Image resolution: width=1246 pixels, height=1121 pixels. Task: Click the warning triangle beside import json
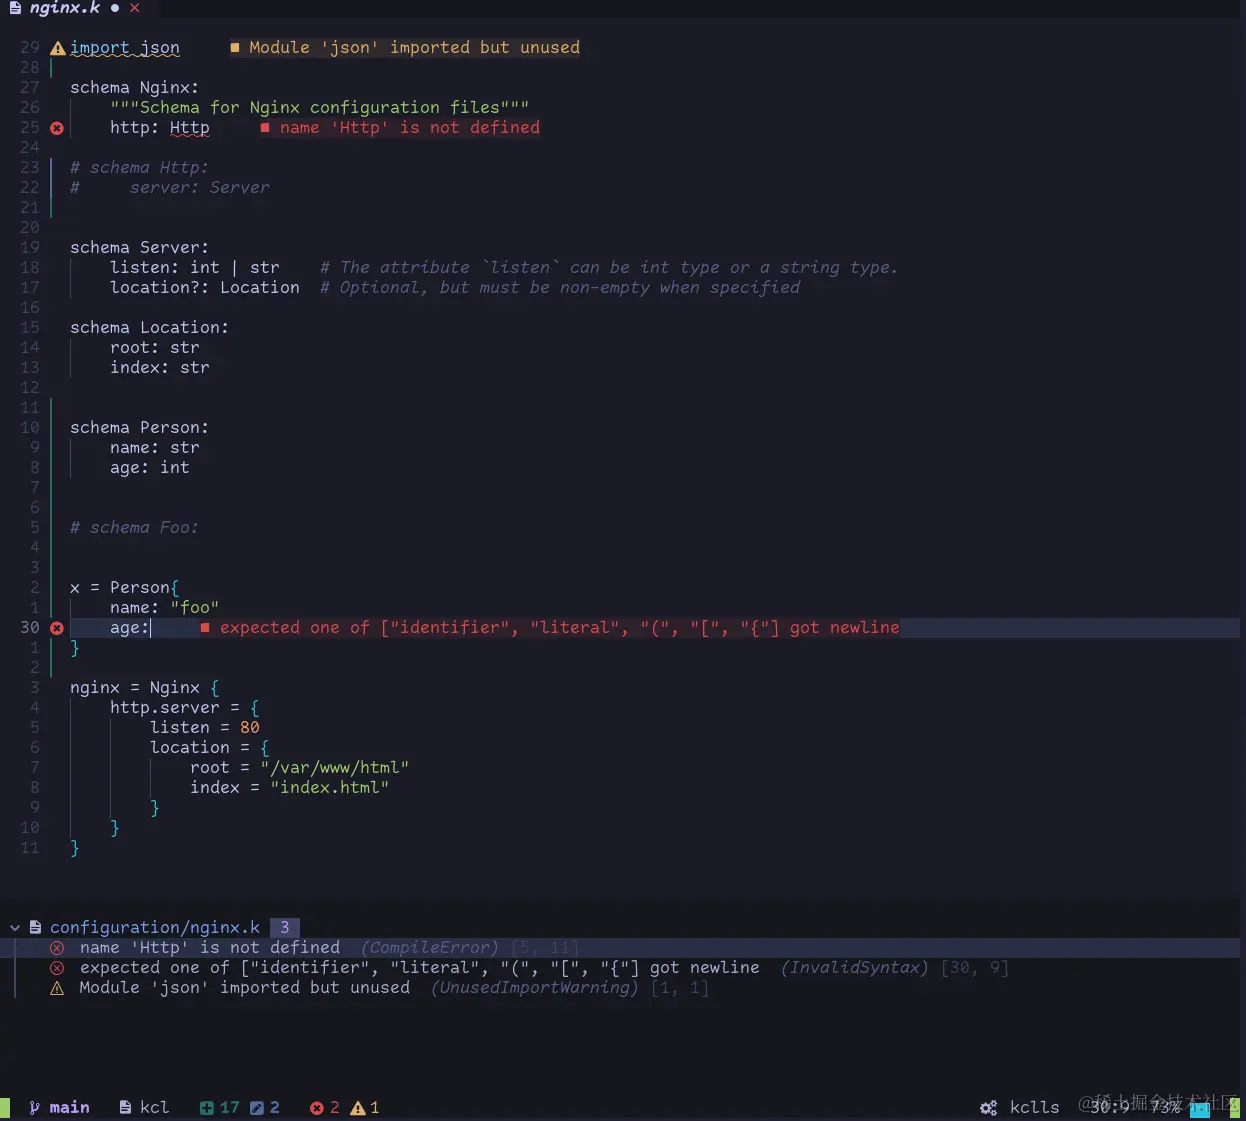coord(58,48)
